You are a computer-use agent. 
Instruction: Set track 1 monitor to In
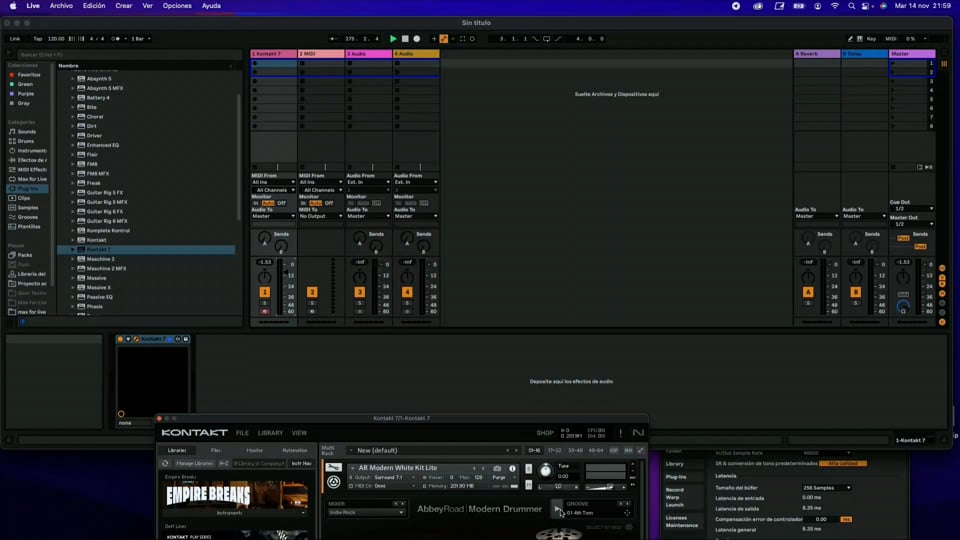[256, 203]
